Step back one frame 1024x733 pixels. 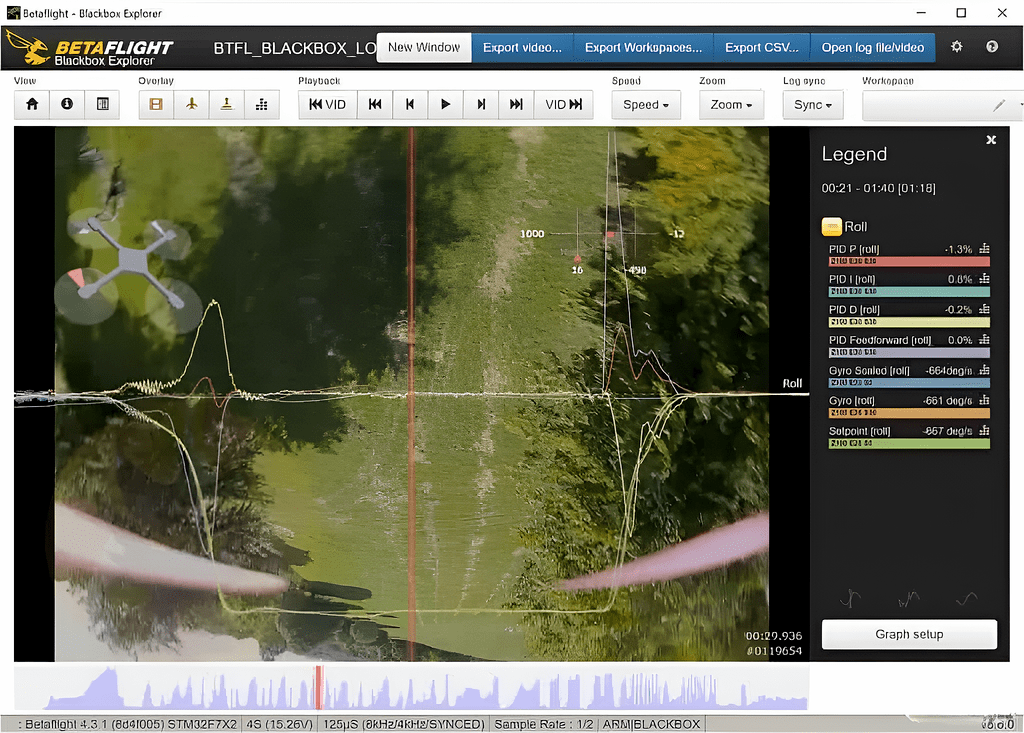click(x=410, y=105)
